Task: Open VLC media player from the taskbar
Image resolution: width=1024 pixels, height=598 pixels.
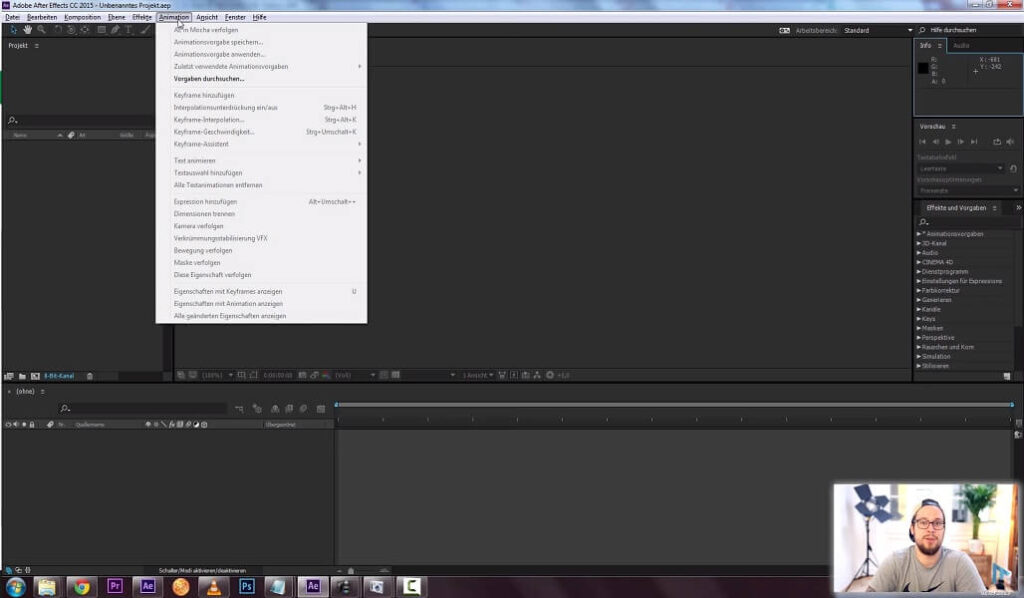Action: (213, 586)
